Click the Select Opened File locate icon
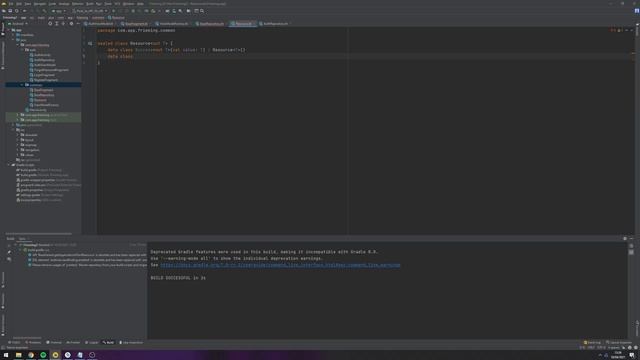This screenshot has width=640, height=360. 50,24
